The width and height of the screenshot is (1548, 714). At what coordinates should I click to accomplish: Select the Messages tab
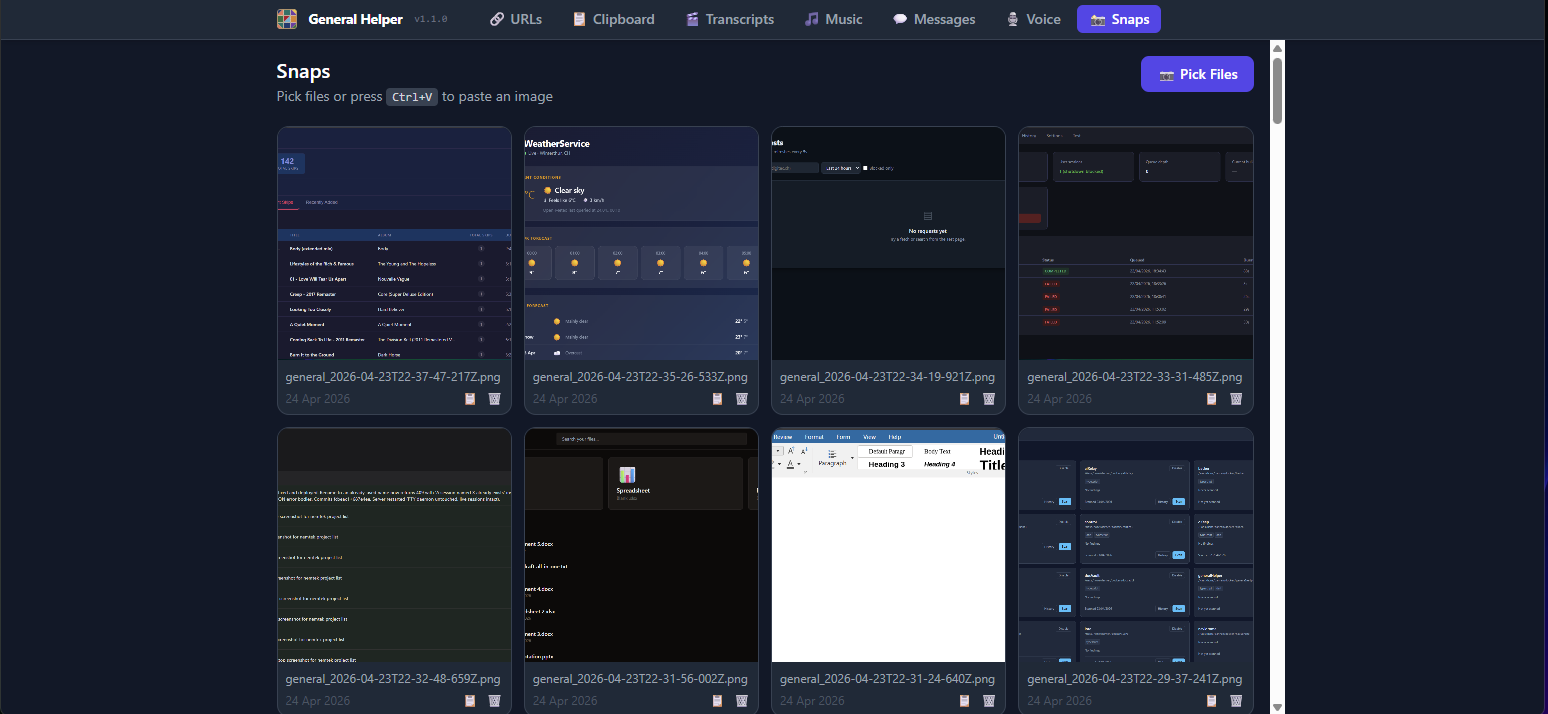(x=934, y=19)
